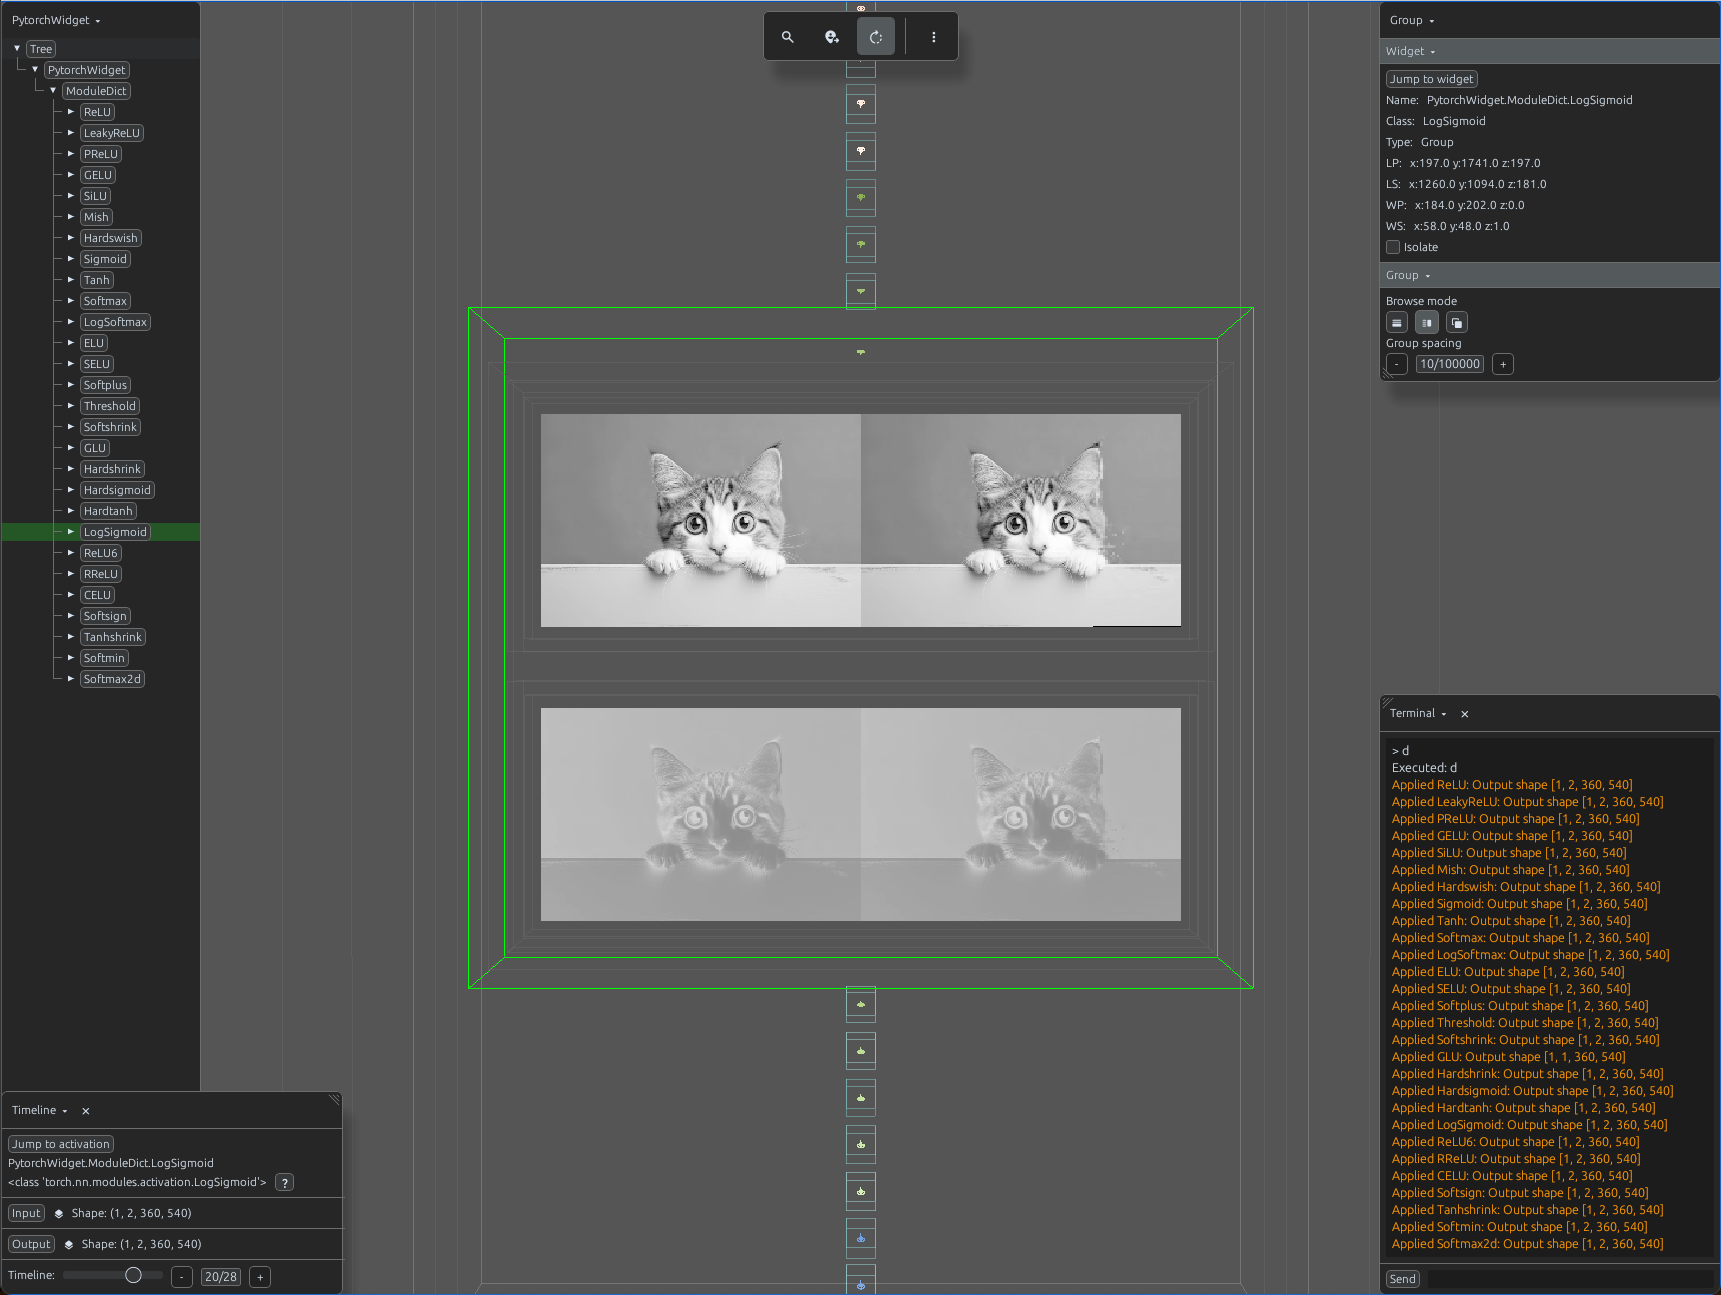The image size is (1721, 1295).
Task: Select the side-by-side browse mode icon
Action: point(1427,323)
